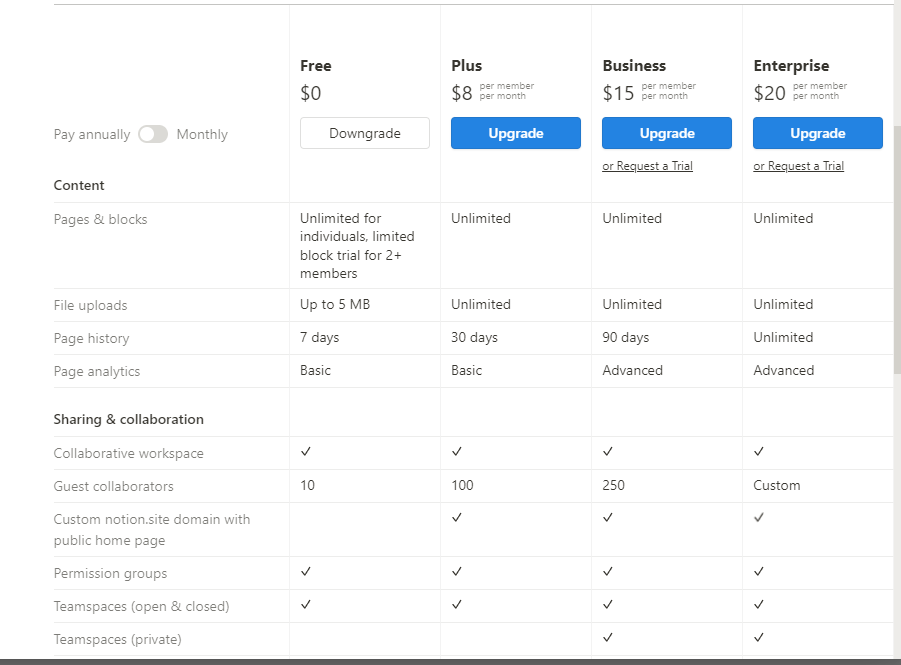901x665 pixels.
Task: Click the Pages & blocks row label
Action: (101, 220)
